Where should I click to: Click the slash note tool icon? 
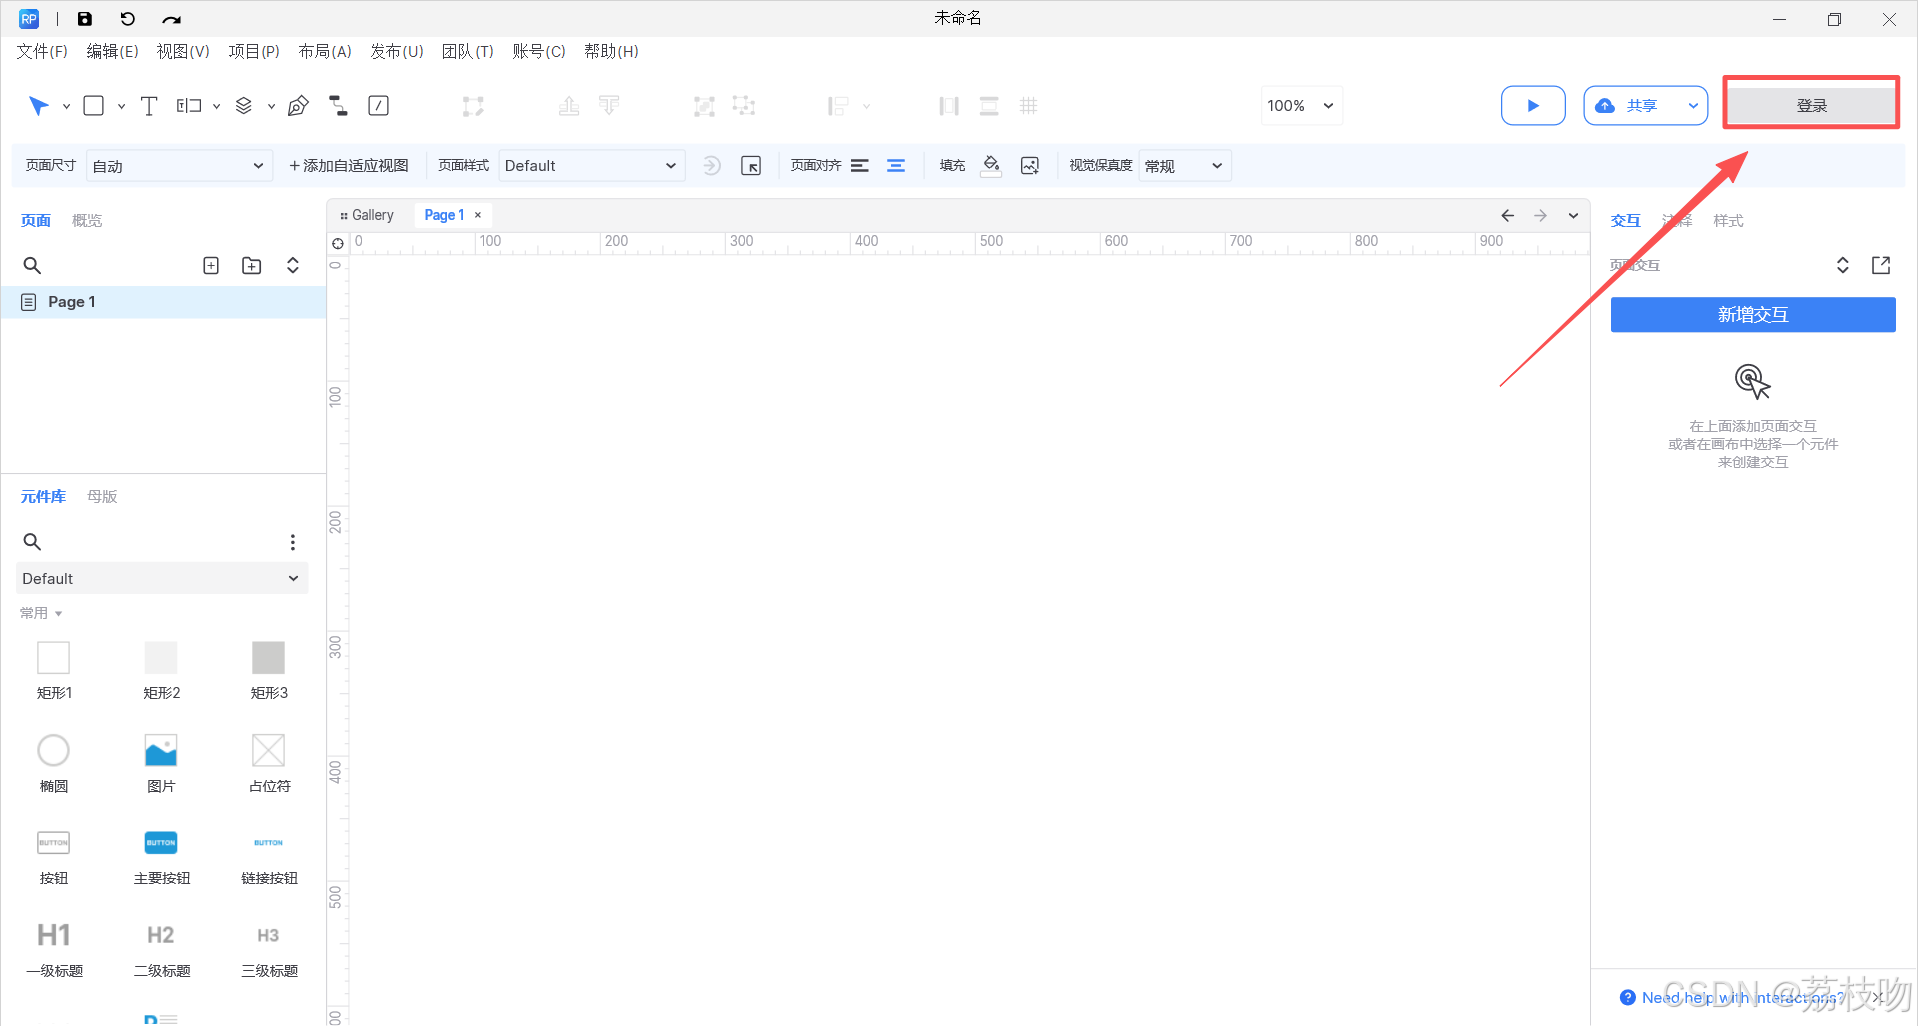click(379, 106)
